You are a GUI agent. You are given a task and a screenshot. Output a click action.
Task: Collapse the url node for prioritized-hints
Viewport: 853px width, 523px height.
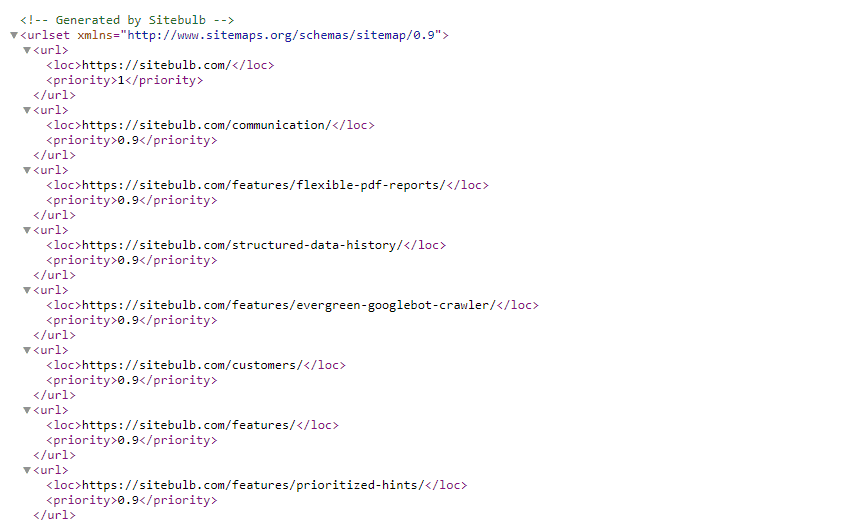(27, 470)
